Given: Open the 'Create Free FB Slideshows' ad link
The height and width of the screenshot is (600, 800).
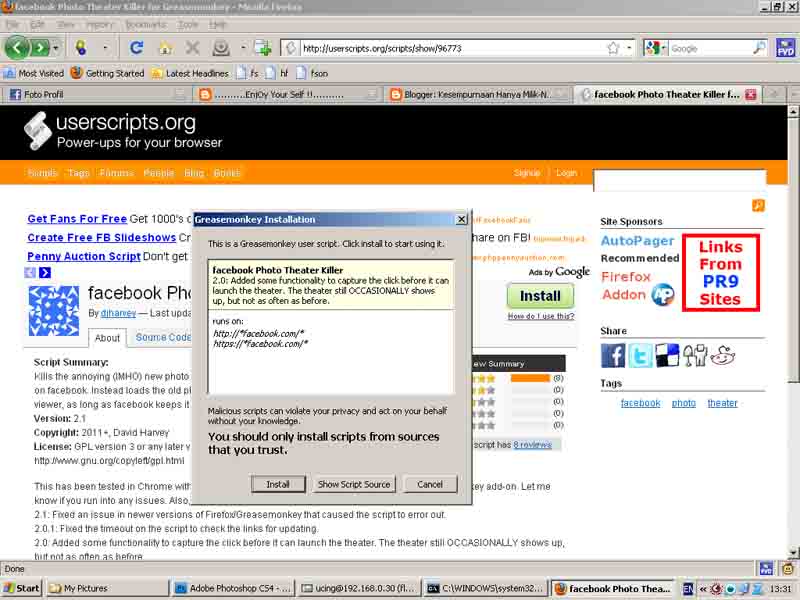Looking at the screenshot, I should pyautogui.click(x=102, y=238).
